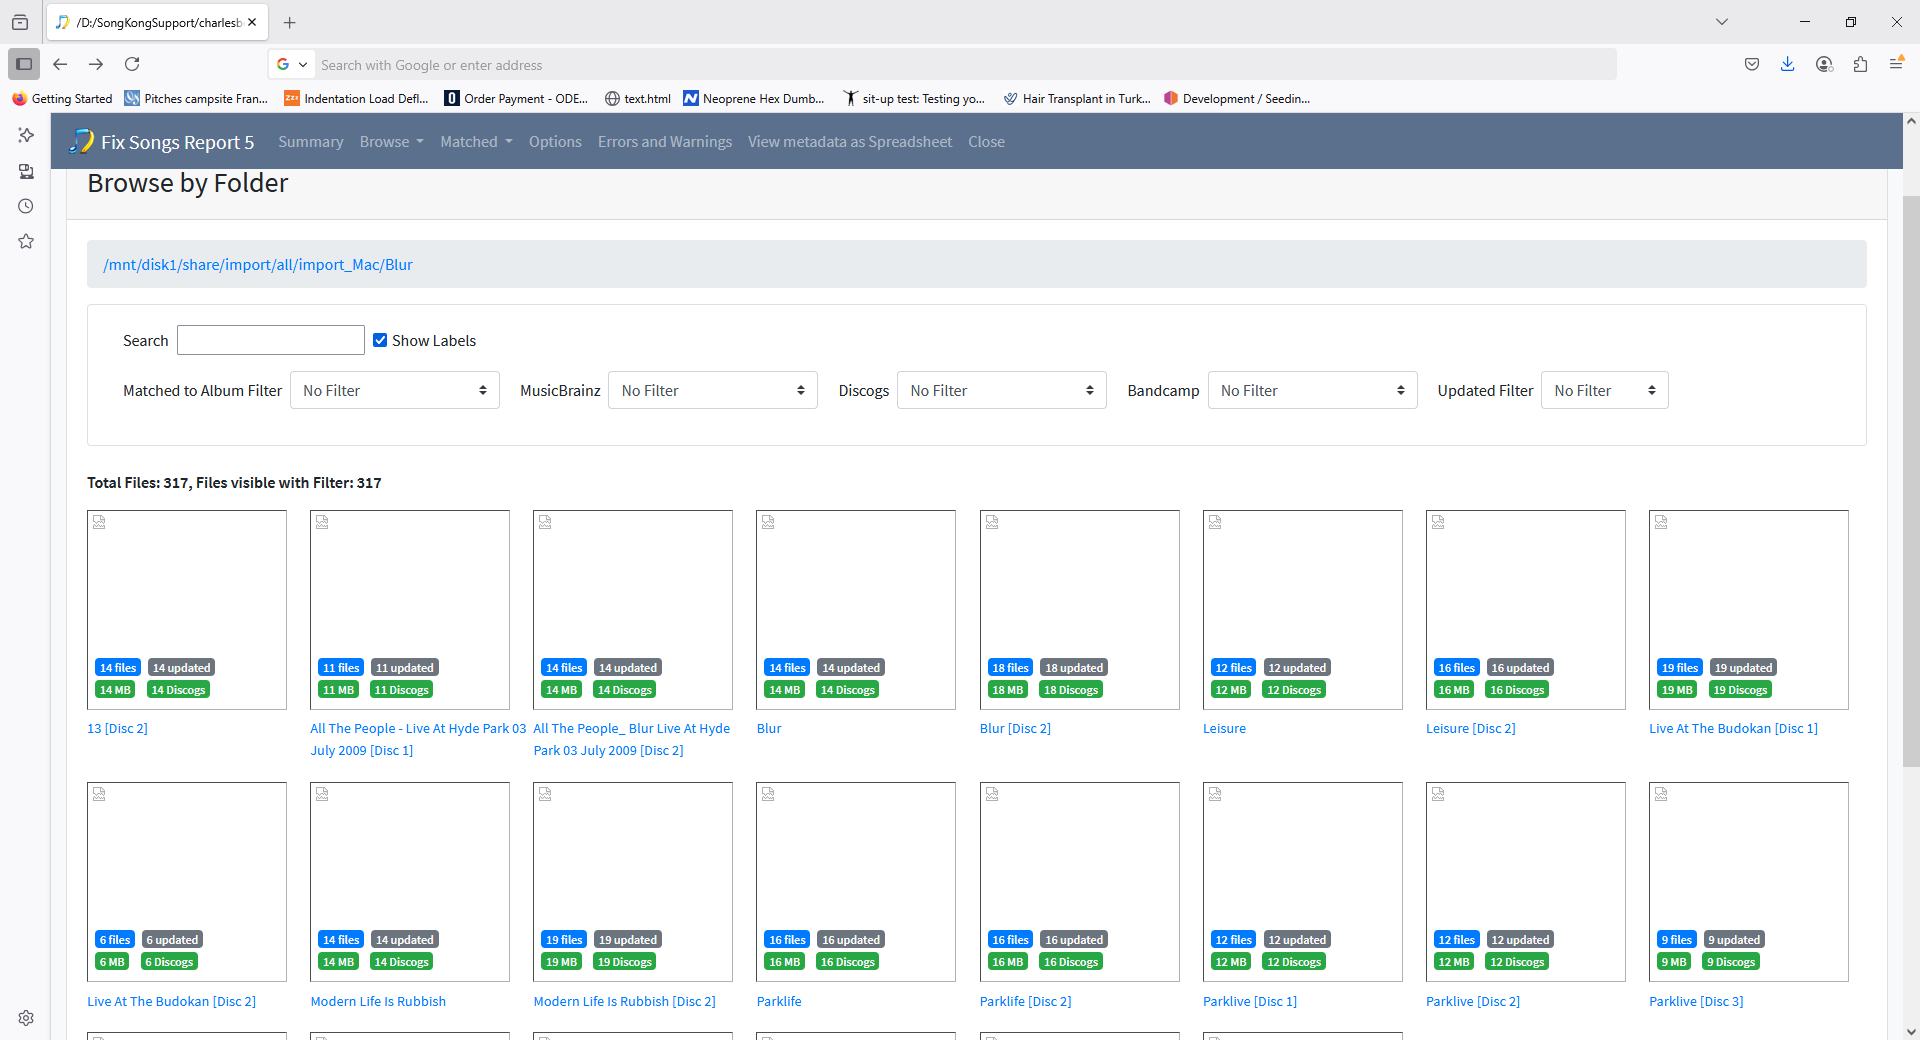The width and height of the screenshot is (1920, 1040).
Task: Open the Matched to Album Filter dropdown
Action: coord(395,390)
